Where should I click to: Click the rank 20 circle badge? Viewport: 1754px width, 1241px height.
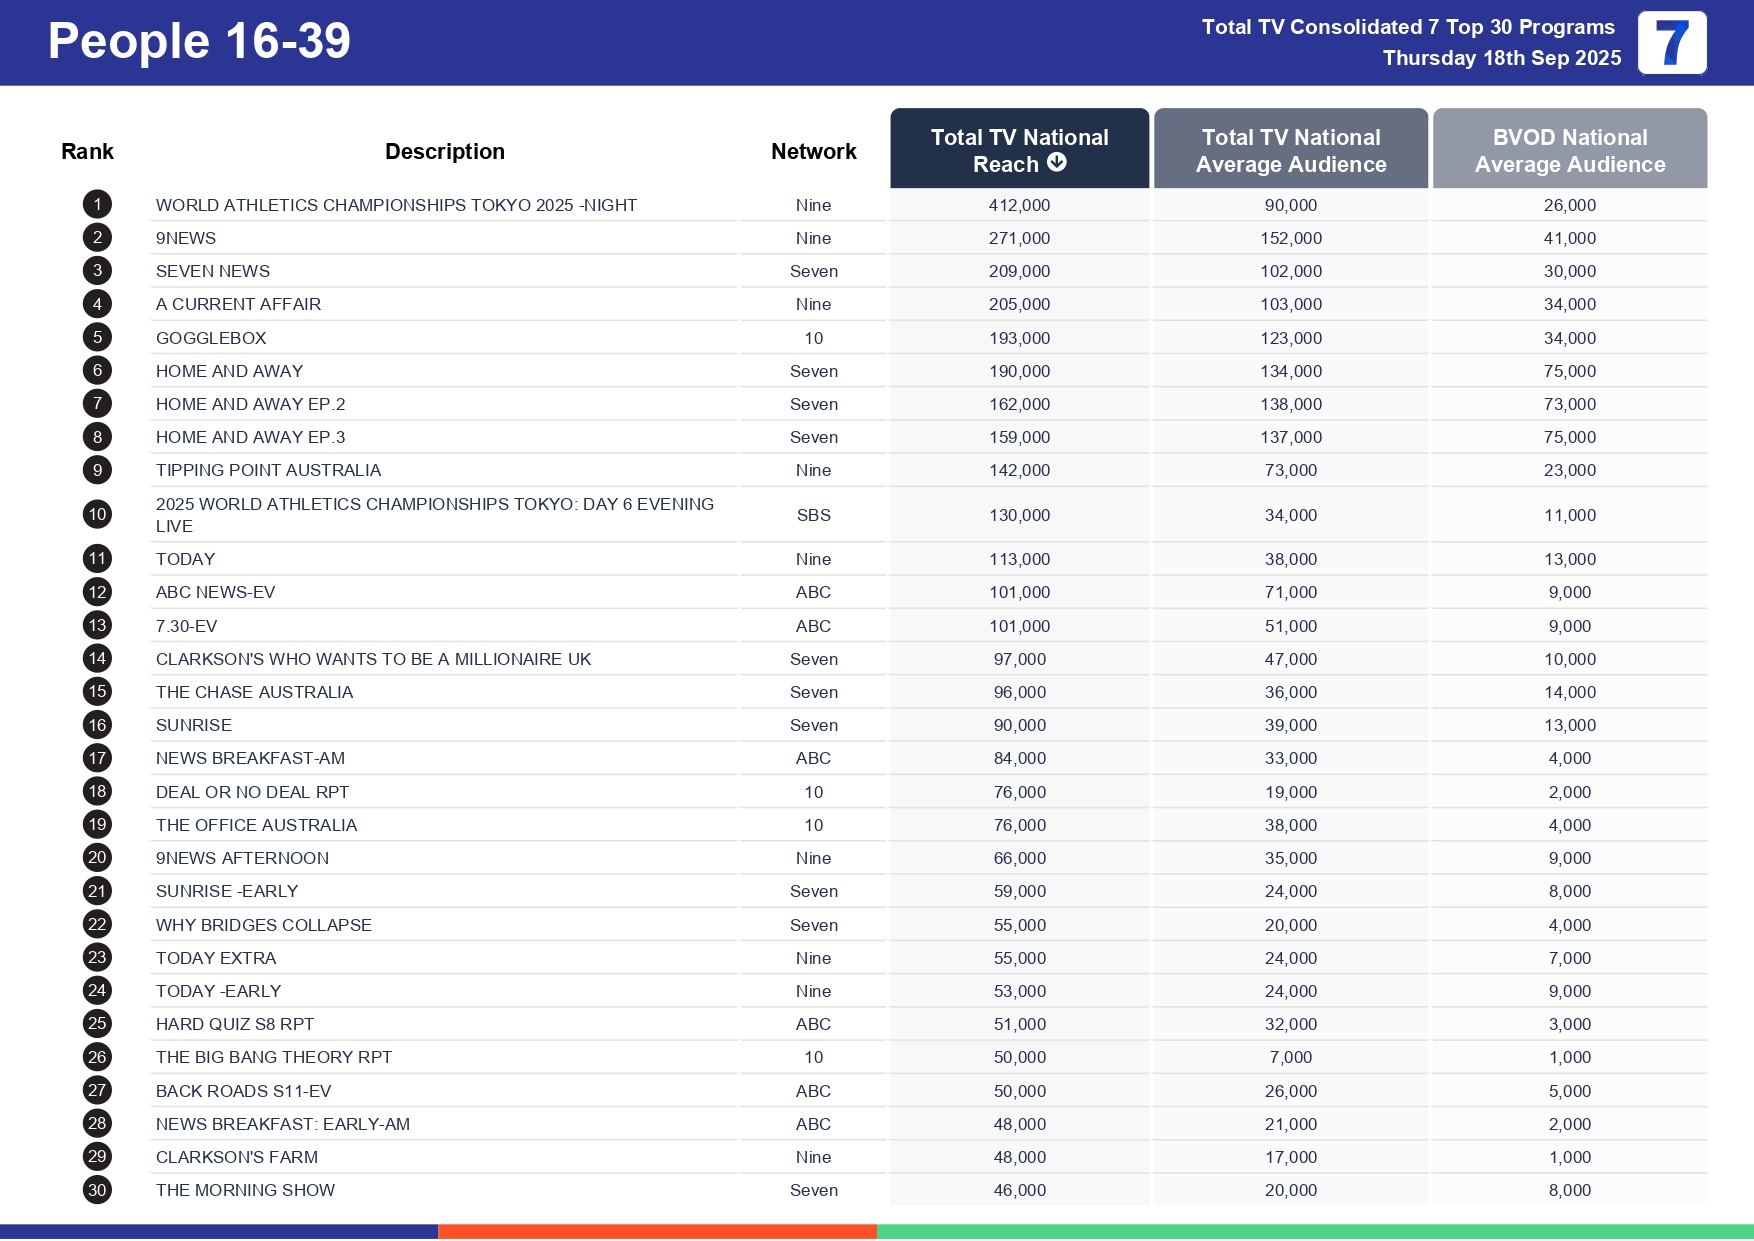pyautogui.click(x=97, y=857)
